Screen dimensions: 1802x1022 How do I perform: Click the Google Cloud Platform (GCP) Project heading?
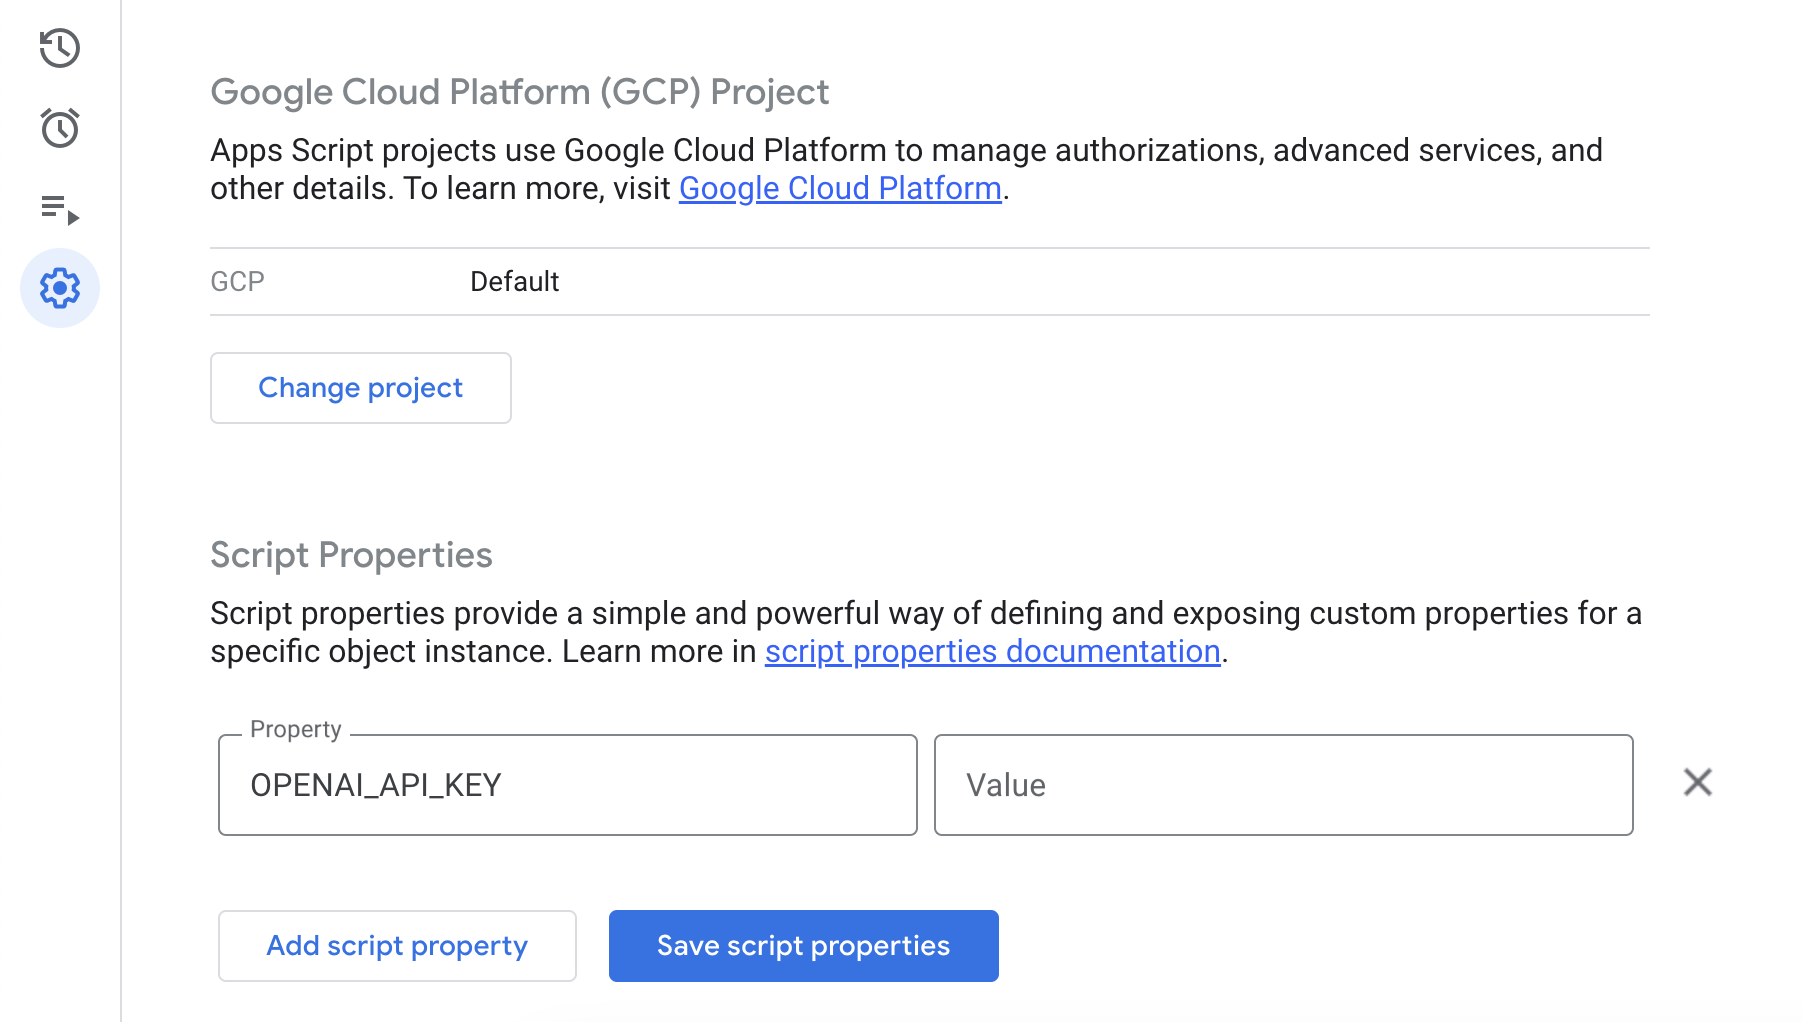[520, 92]
